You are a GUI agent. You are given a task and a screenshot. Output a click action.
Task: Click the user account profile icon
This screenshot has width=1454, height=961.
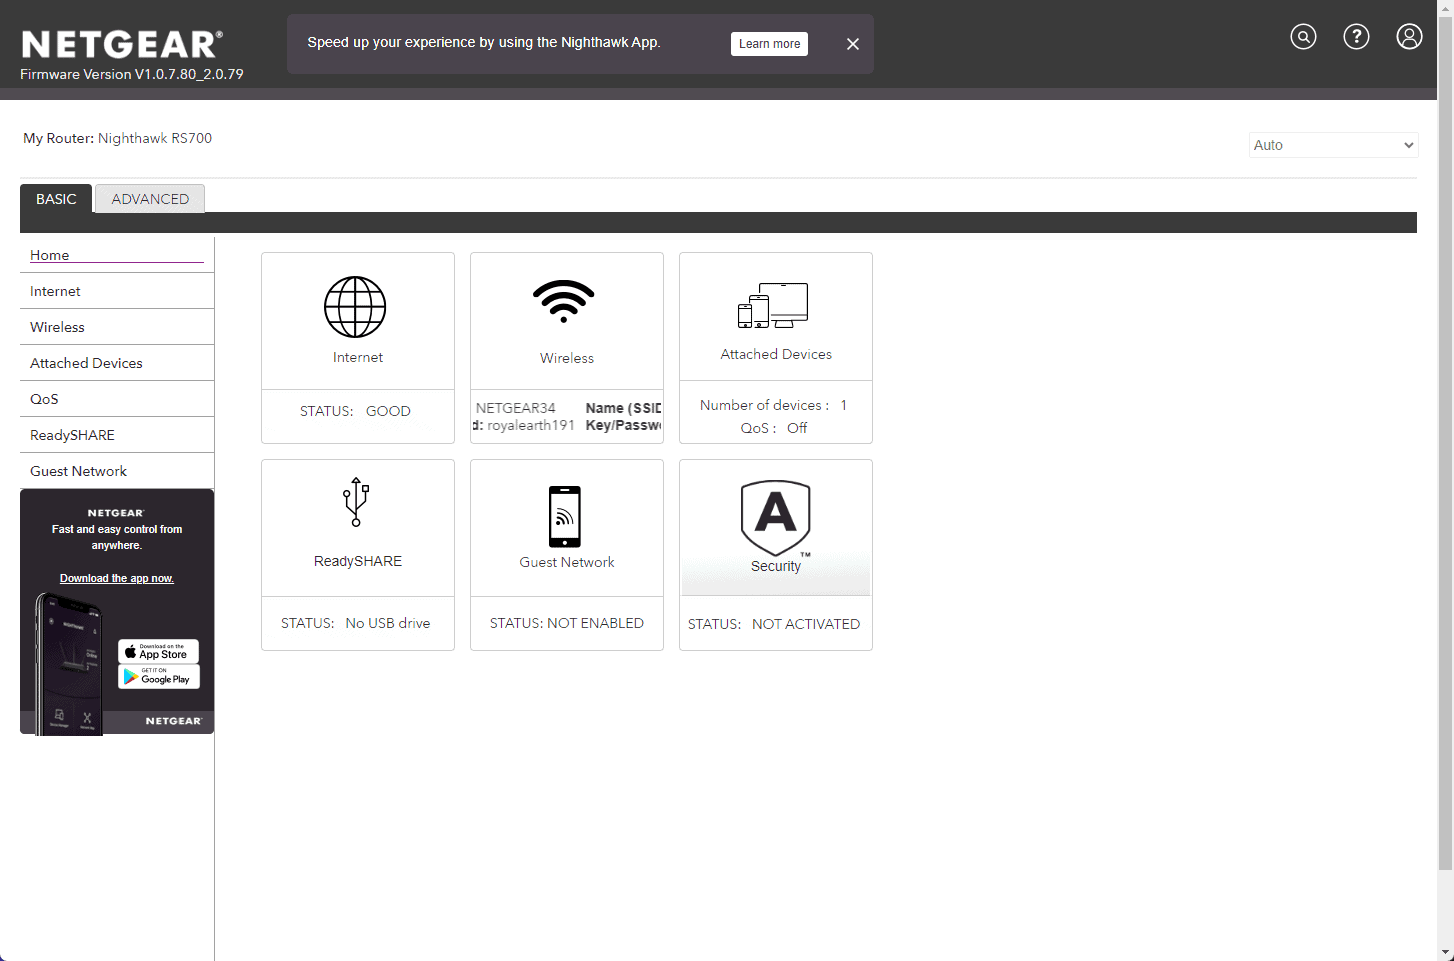[x=1409, y=37]
